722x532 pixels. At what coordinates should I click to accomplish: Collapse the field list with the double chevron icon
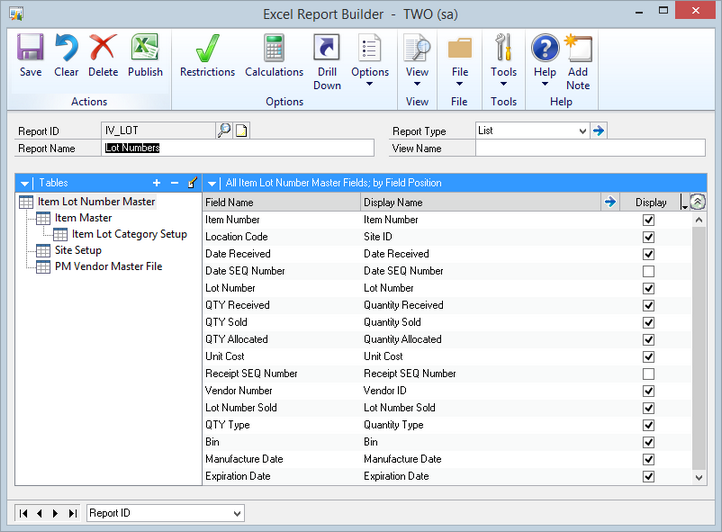pyautogui.click(x=698, y=201)
